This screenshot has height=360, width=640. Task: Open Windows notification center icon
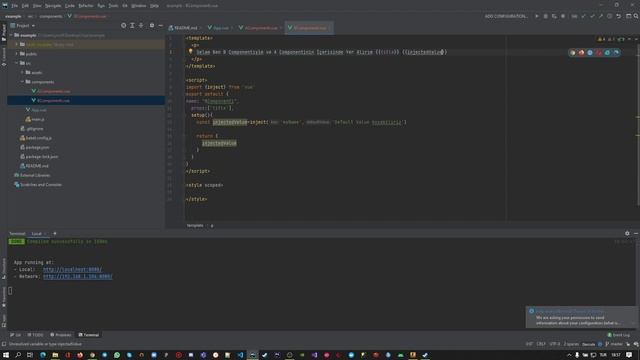point(629,355)
